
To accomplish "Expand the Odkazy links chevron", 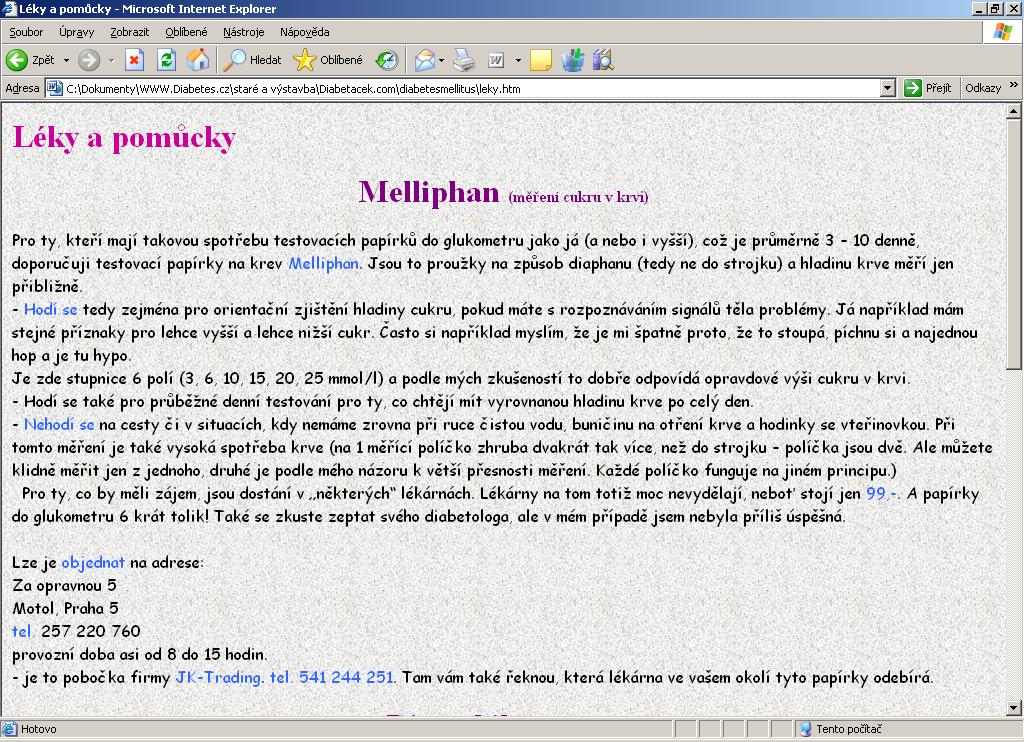I will click(x=1014, y=85).
